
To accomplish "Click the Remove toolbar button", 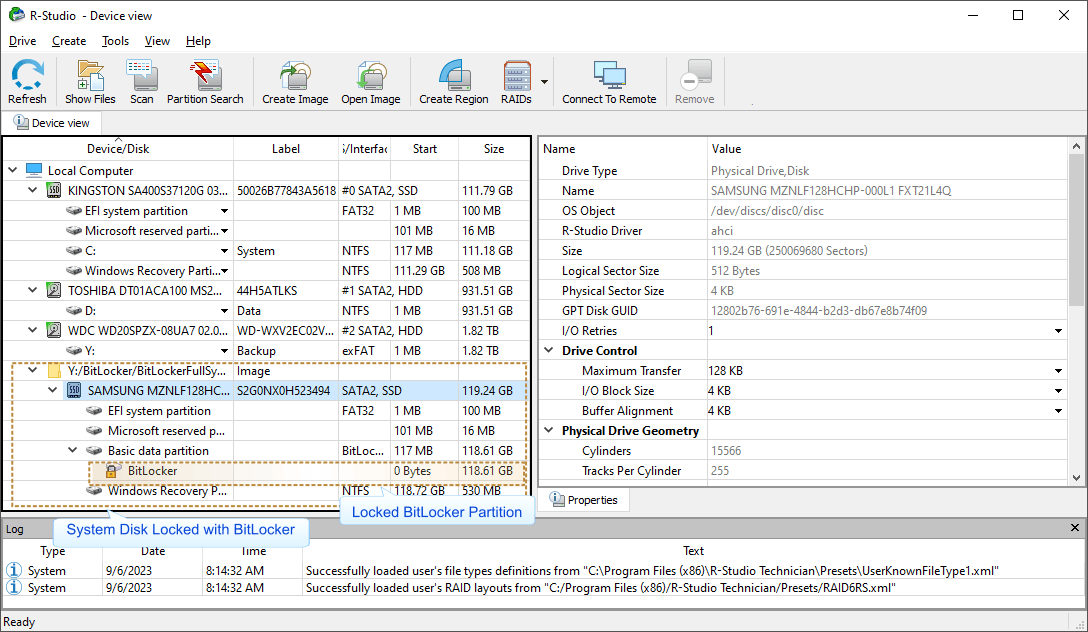I will point(695,82).
